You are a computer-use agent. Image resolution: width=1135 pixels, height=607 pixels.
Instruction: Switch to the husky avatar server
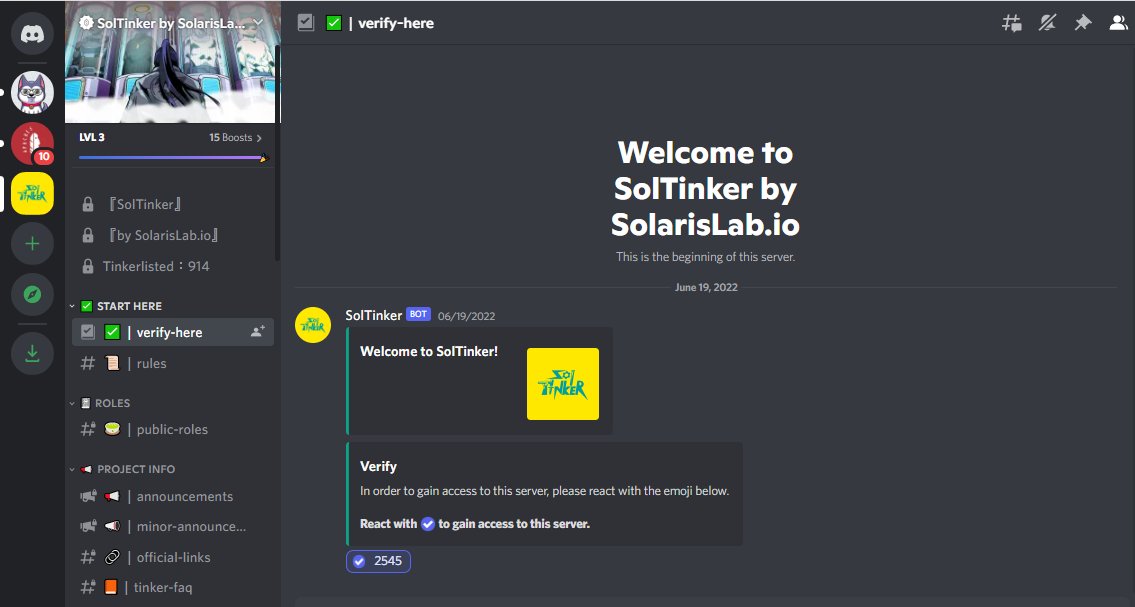pyautogui.click(x=32, y=92)
